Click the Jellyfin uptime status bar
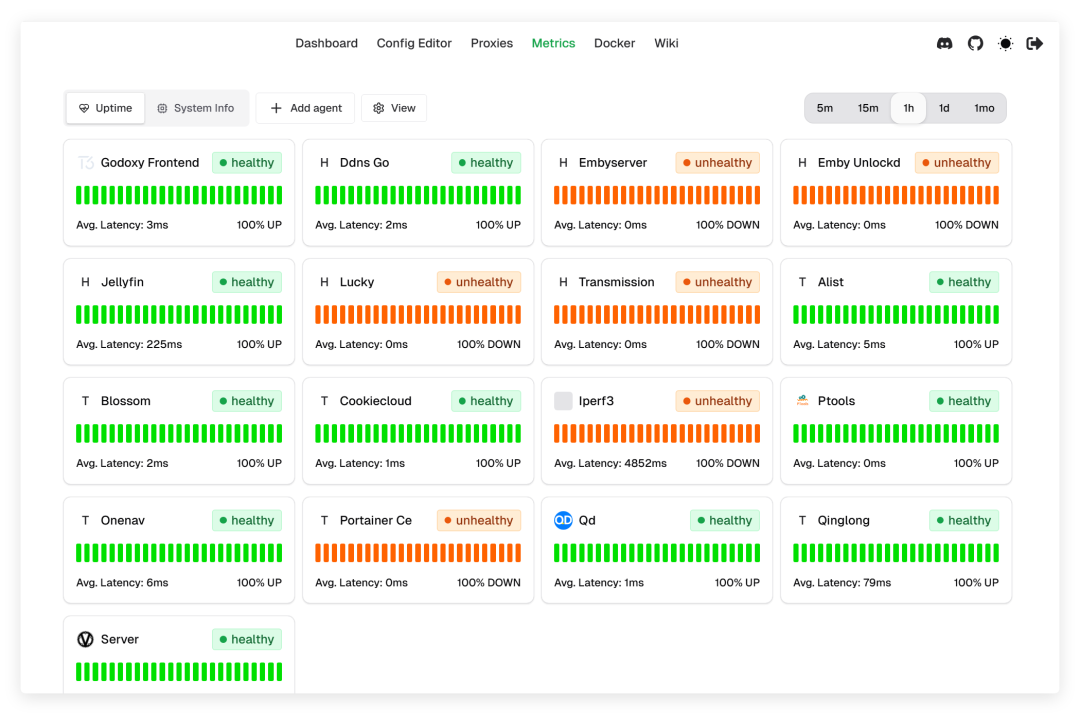1080x714 pixels. click(x=179, y=314)
